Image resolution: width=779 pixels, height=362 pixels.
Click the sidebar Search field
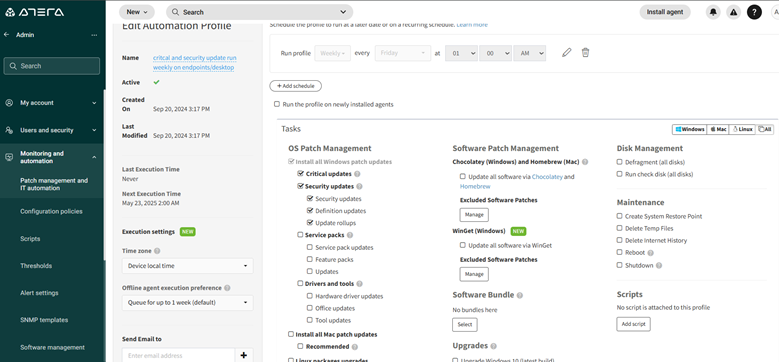pyautogui.click(x=52, y=66)
